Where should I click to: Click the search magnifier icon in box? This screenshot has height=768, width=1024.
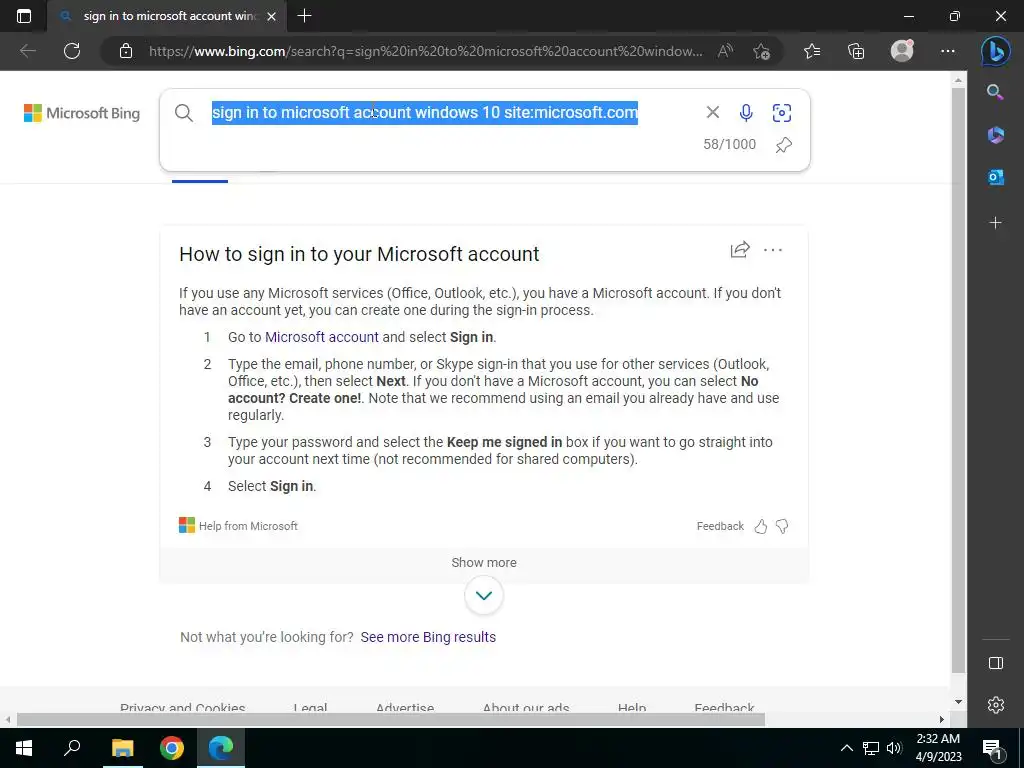[184, 113]
